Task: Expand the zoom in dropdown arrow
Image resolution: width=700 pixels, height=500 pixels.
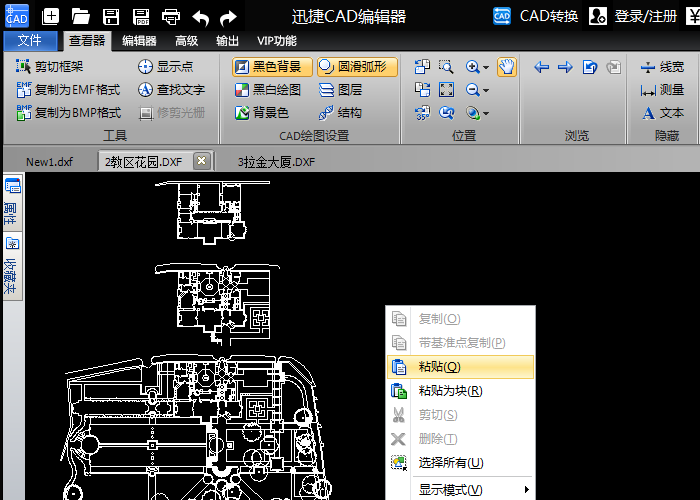Action: 486,67
